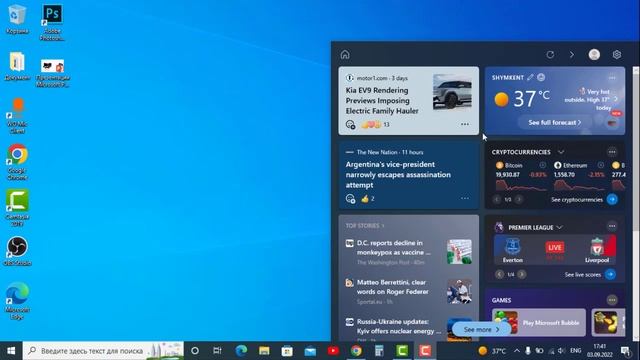Edit Shymkent weather location pencil icon
Viewport: 640px width, 360px height.
coord(530,77)
